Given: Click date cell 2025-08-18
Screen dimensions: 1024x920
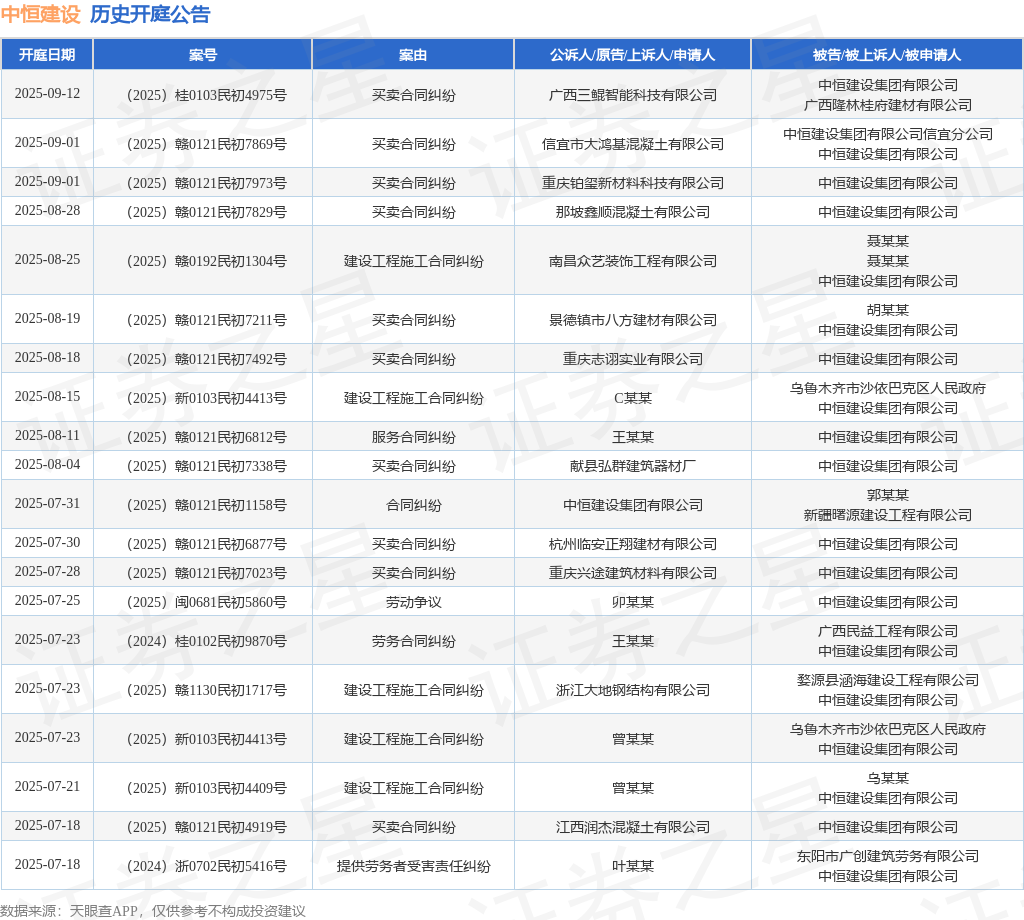Looking at the screenshot, I should point(47,357).
